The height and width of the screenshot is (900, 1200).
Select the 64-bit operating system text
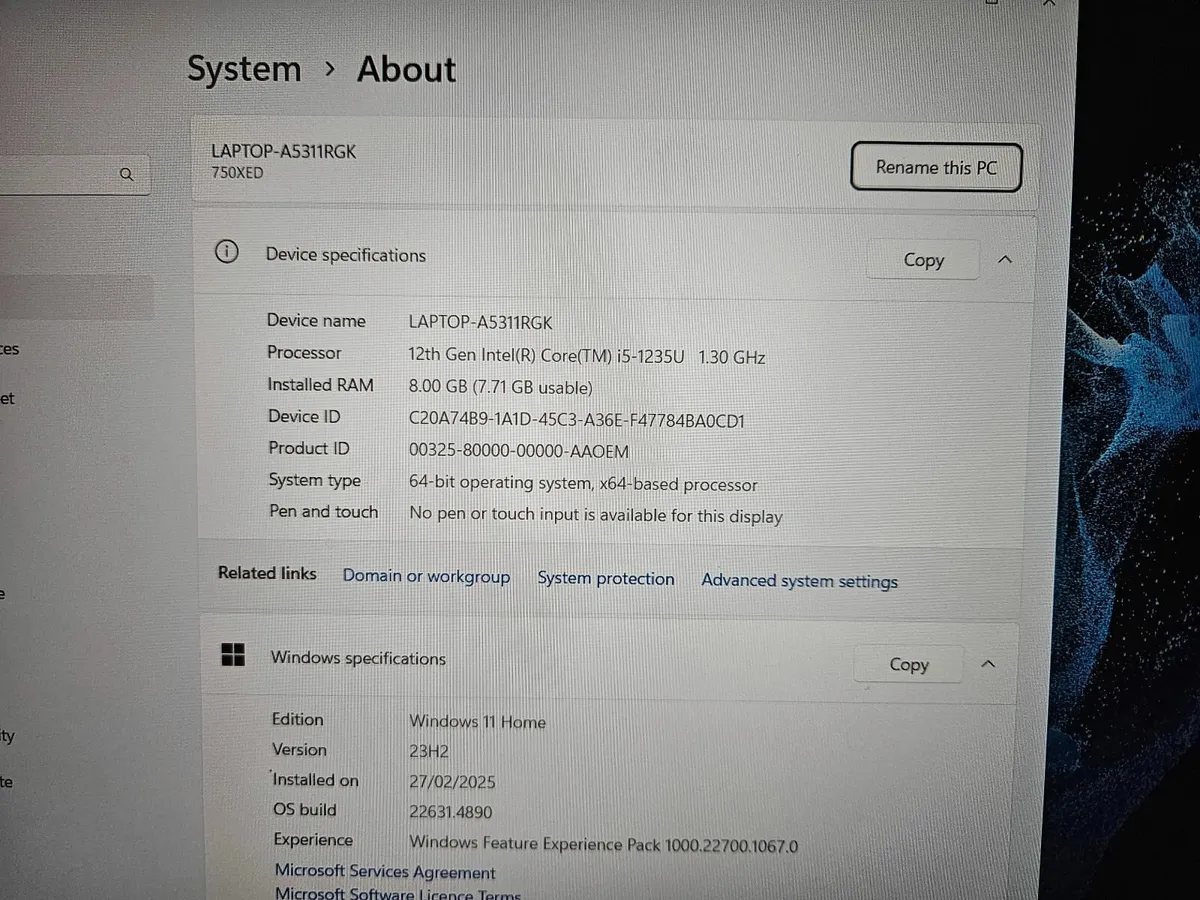(583, 484)
